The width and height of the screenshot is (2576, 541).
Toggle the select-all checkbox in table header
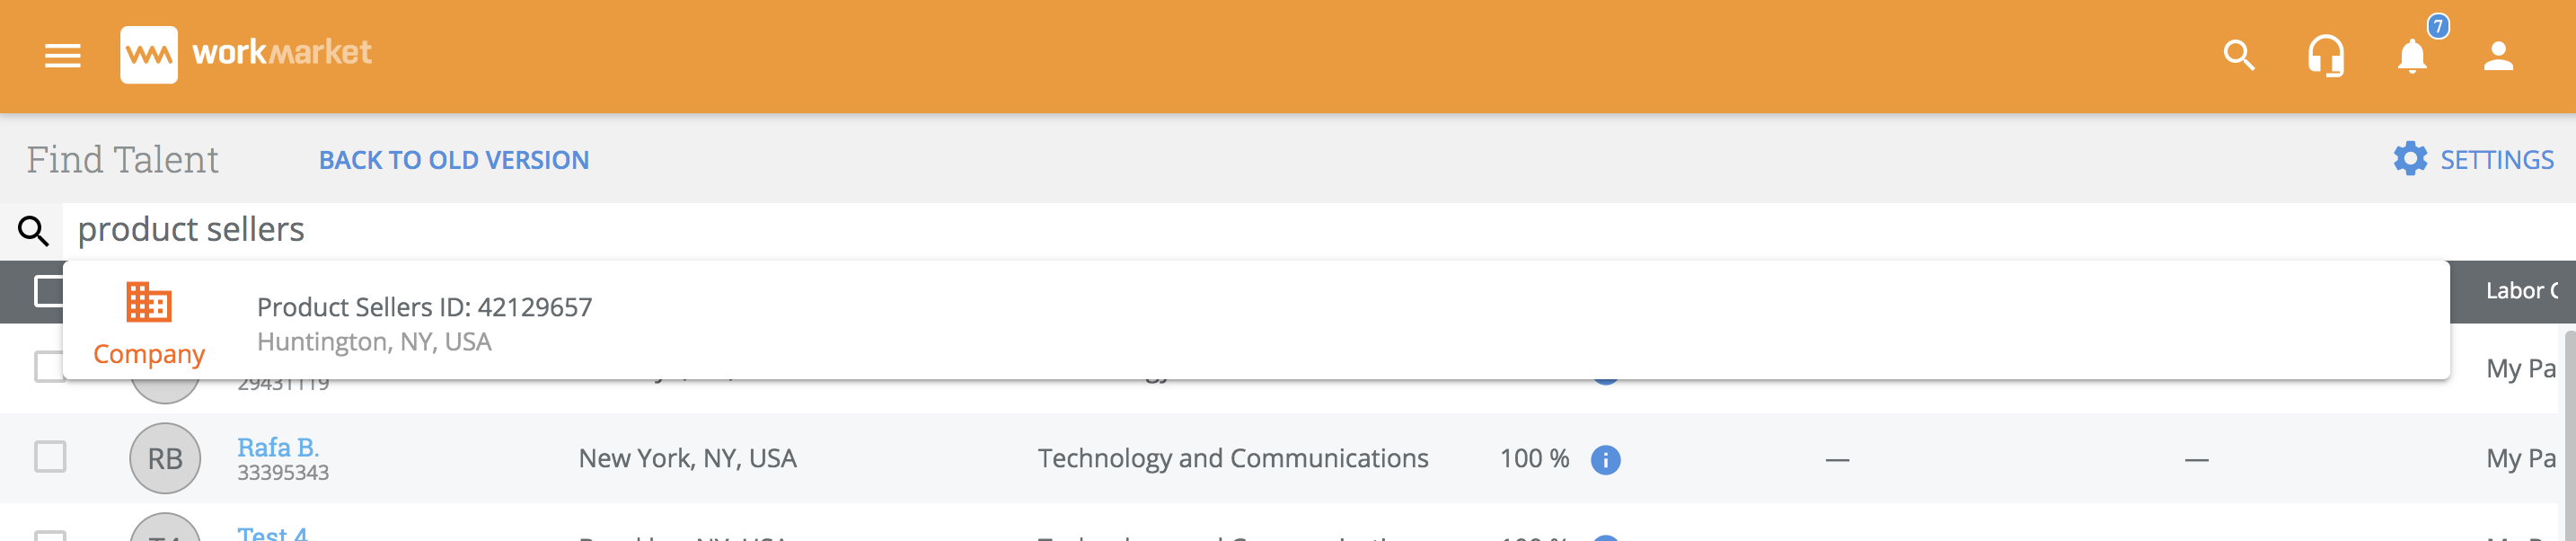(x=48, y=291)
